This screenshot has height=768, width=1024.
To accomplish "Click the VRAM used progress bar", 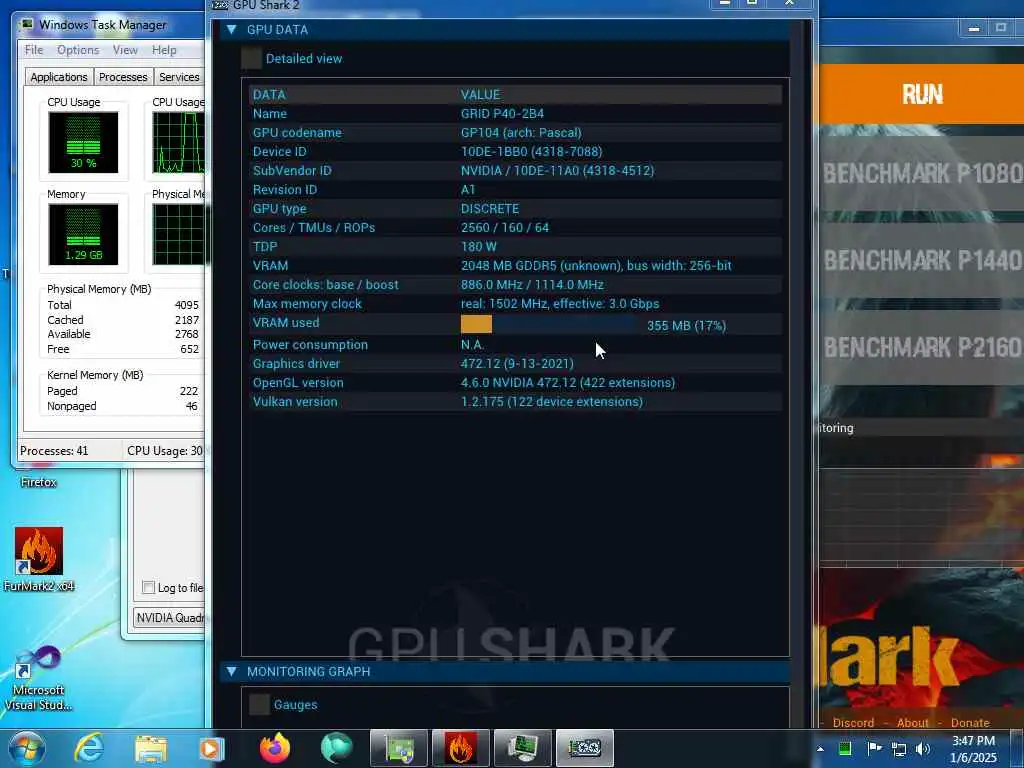I will [549, 325].
